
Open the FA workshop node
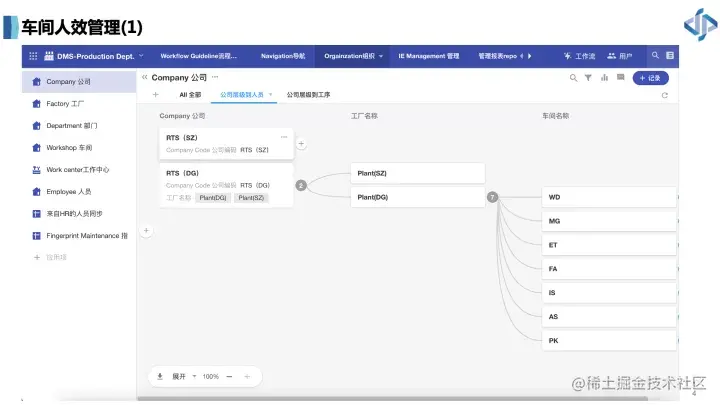609,269
